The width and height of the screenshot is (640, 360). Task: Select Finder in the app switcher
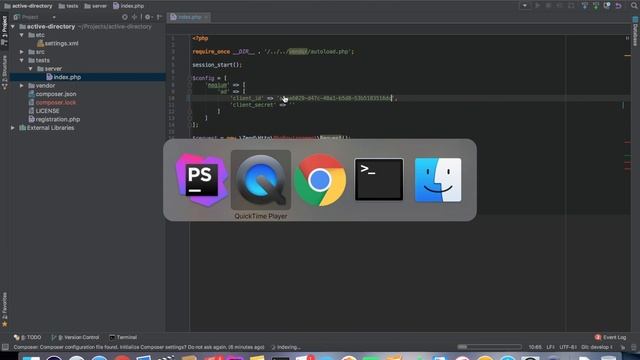click(x=438, y=180)
